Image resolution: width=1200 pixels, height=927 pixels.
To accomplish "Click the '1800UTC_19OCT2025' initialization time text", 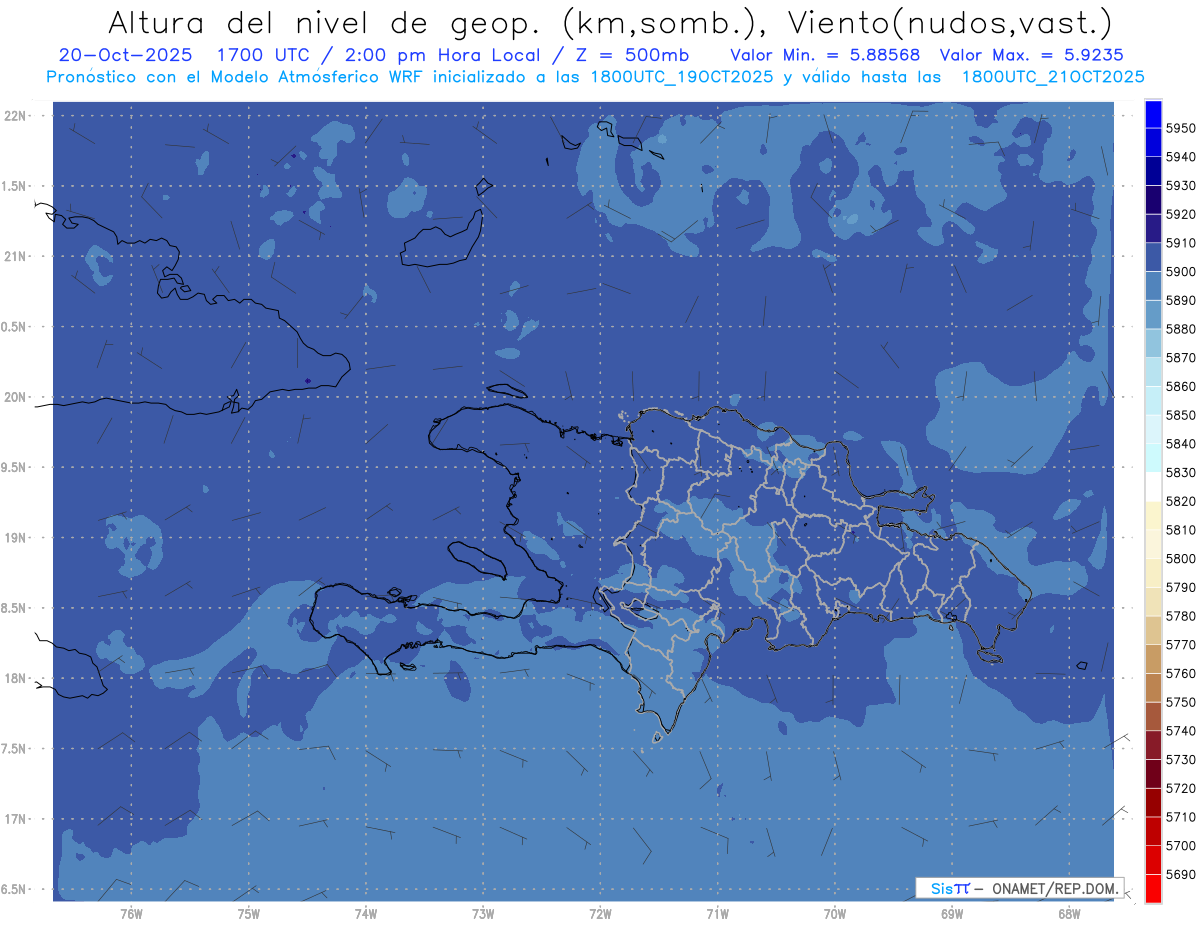I will pos(682,77).
